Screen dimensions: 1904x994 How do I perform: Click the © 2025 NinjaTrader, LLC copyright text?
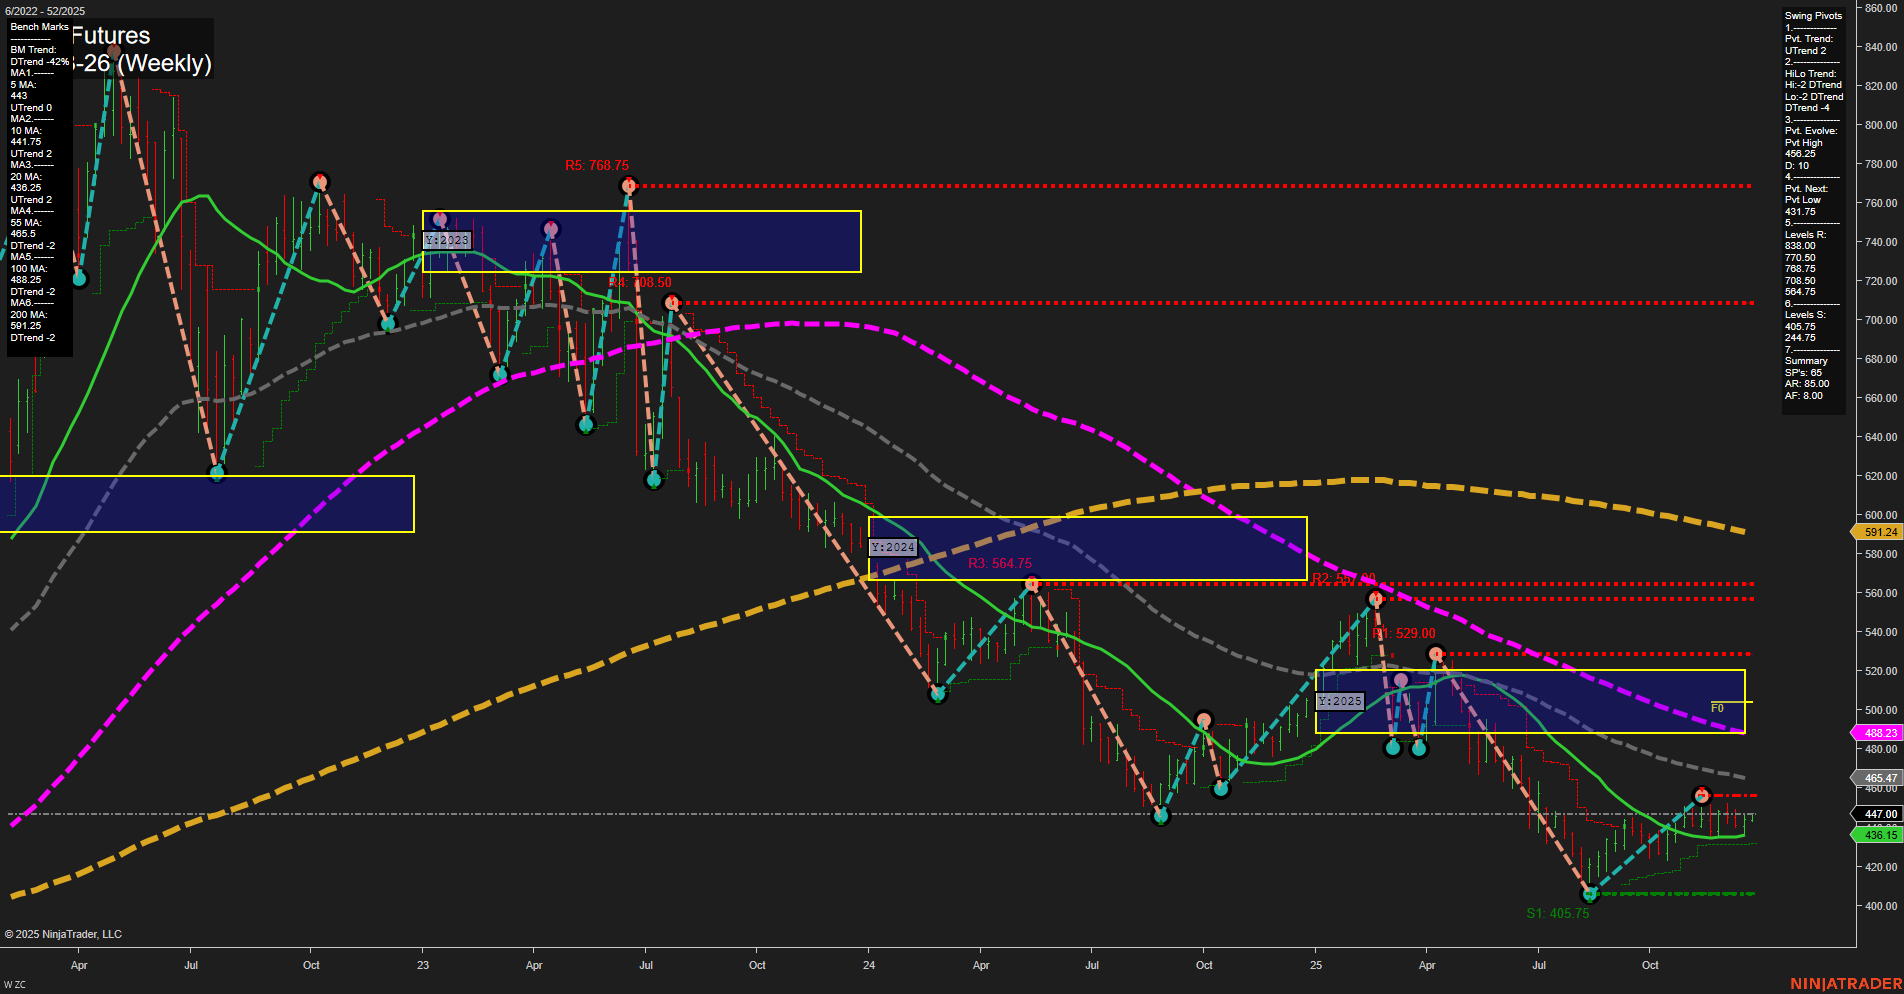(x=64, y=934)
